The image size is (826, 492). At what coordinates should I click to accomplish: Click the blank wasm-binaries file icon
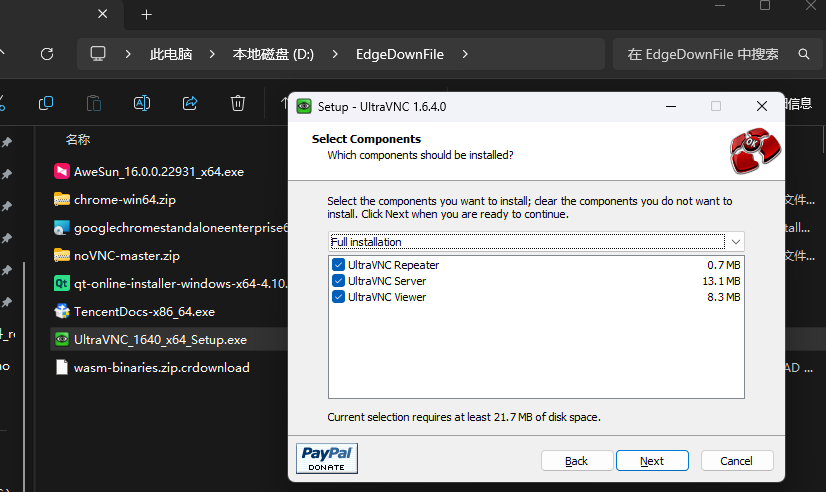62,367
